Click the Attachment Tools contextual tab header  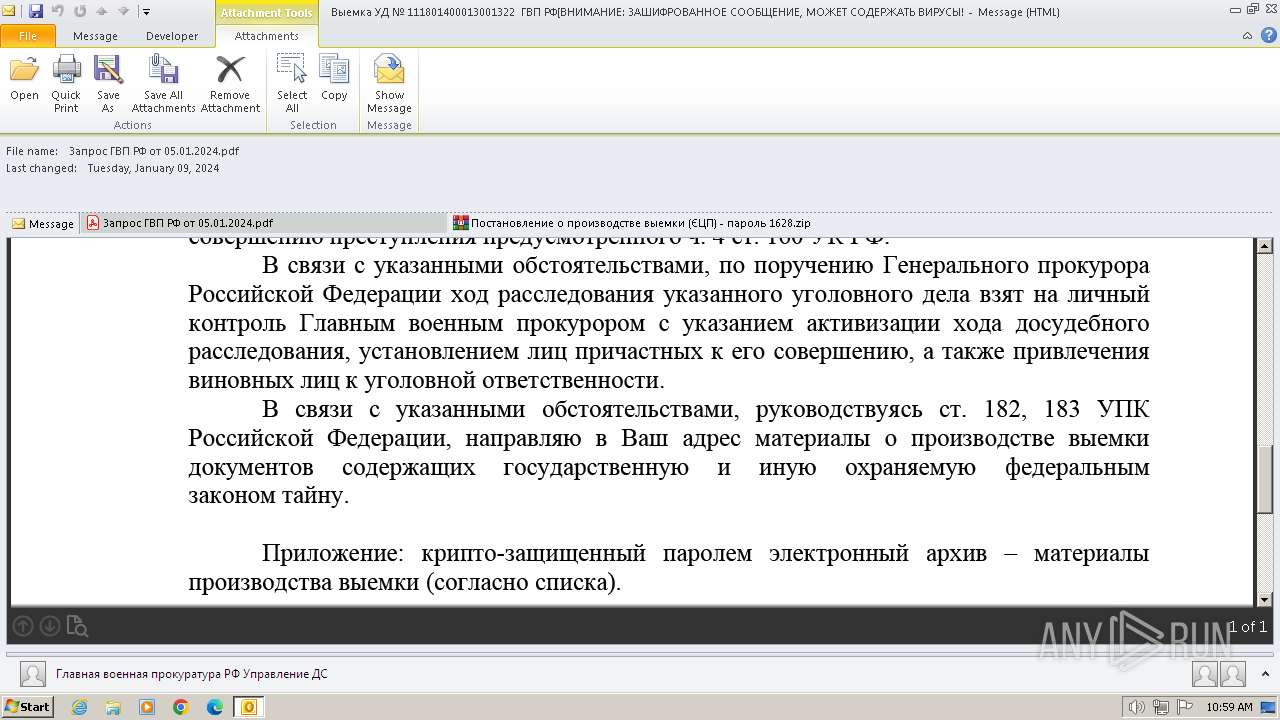click(x=267, y=12)
